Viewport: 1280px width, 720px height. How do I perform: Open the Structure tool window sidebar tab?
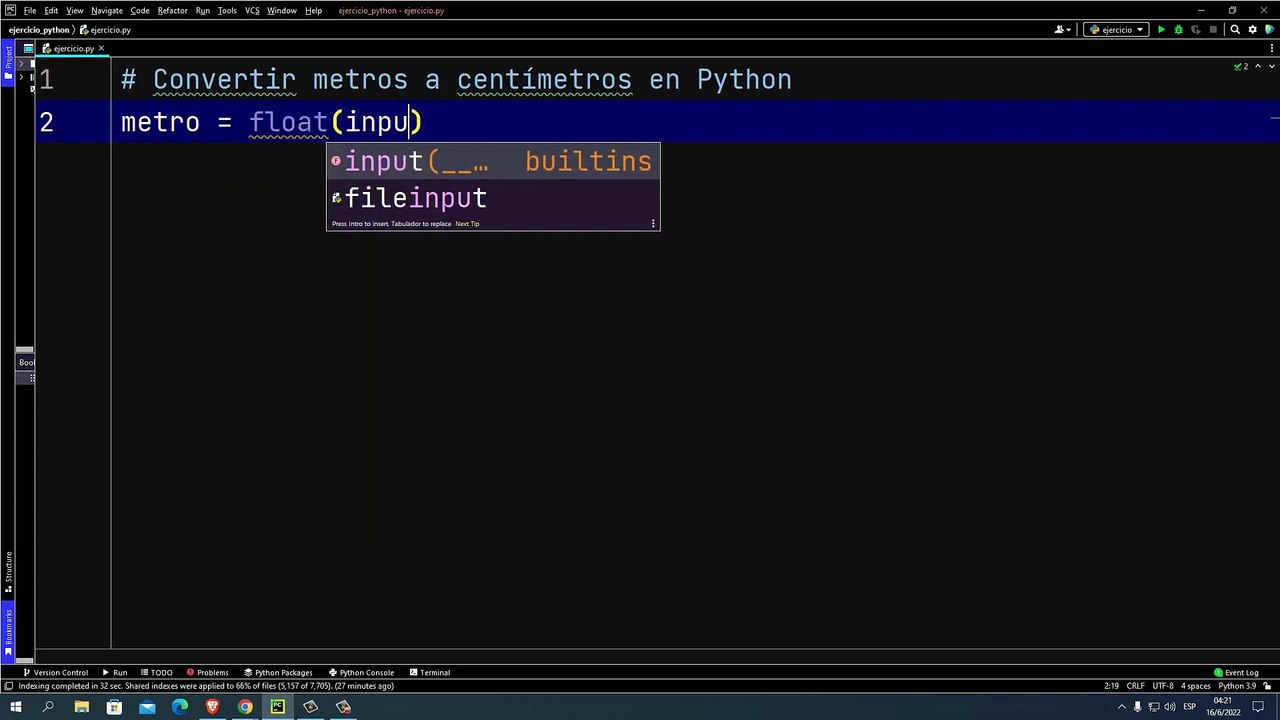(x=8, y=572)
